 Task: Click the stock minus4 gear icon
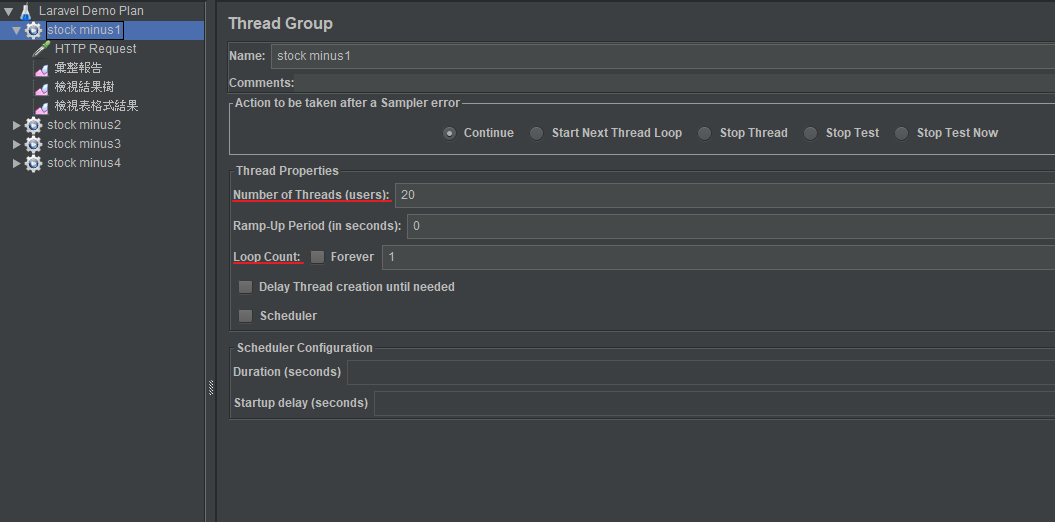[x=34, y=163]
